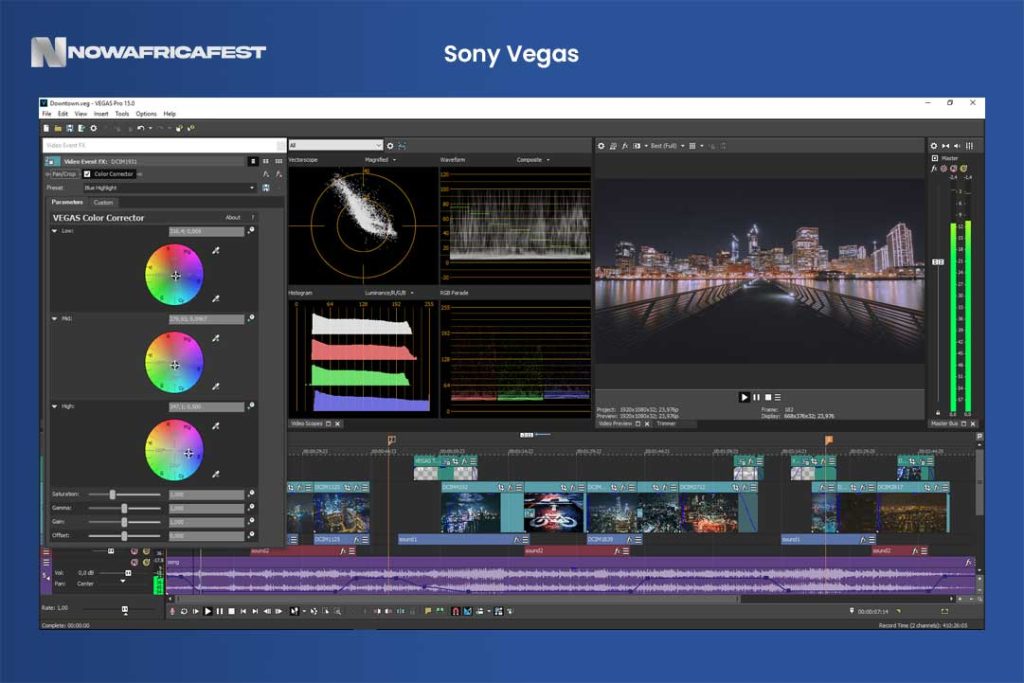Open the Tools menu
1024x683 pixels.
pos(122,114)
